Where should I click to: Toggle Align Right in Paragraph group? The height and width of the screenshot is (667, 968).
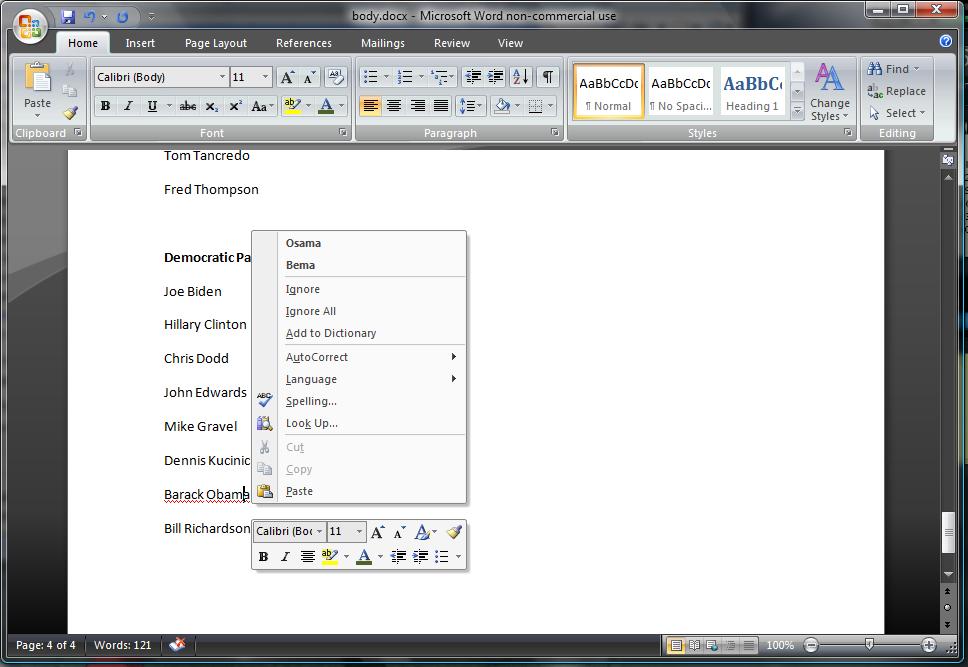pos(417,106)
